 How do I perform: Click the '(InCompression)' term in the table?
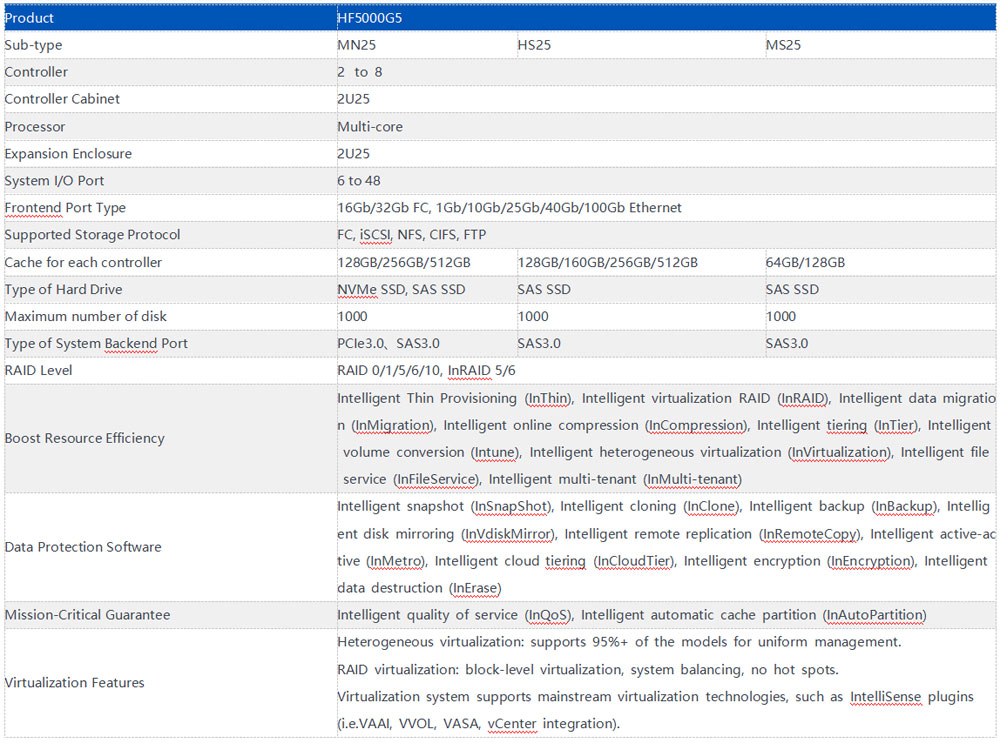pos(696,425)
